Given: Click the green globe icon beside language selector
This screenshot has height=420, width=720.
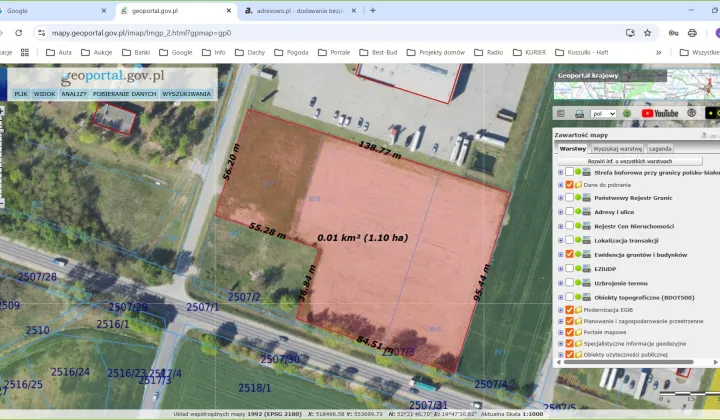Looking at the screenshot, I should 627,113.
